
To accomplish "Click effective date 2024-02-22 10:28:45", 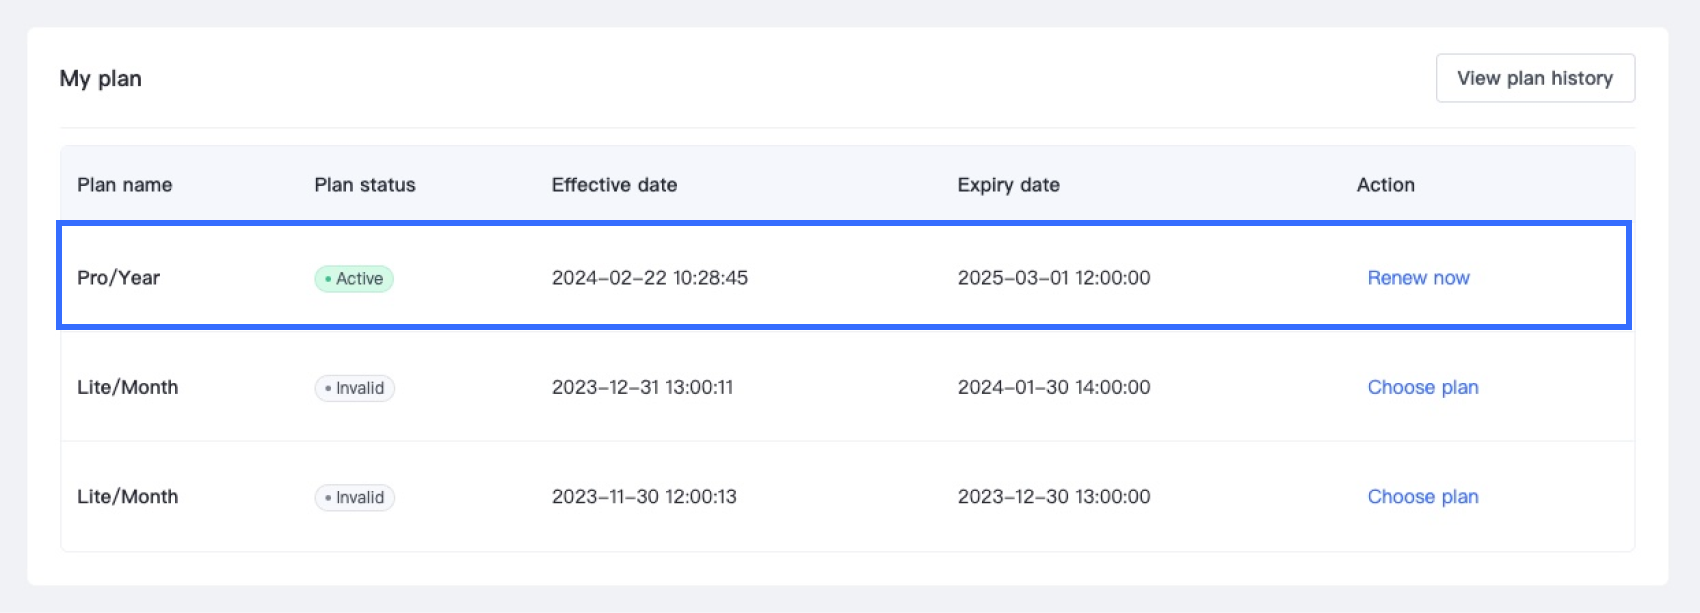I will pyautogui.click(x=649, y=278).
